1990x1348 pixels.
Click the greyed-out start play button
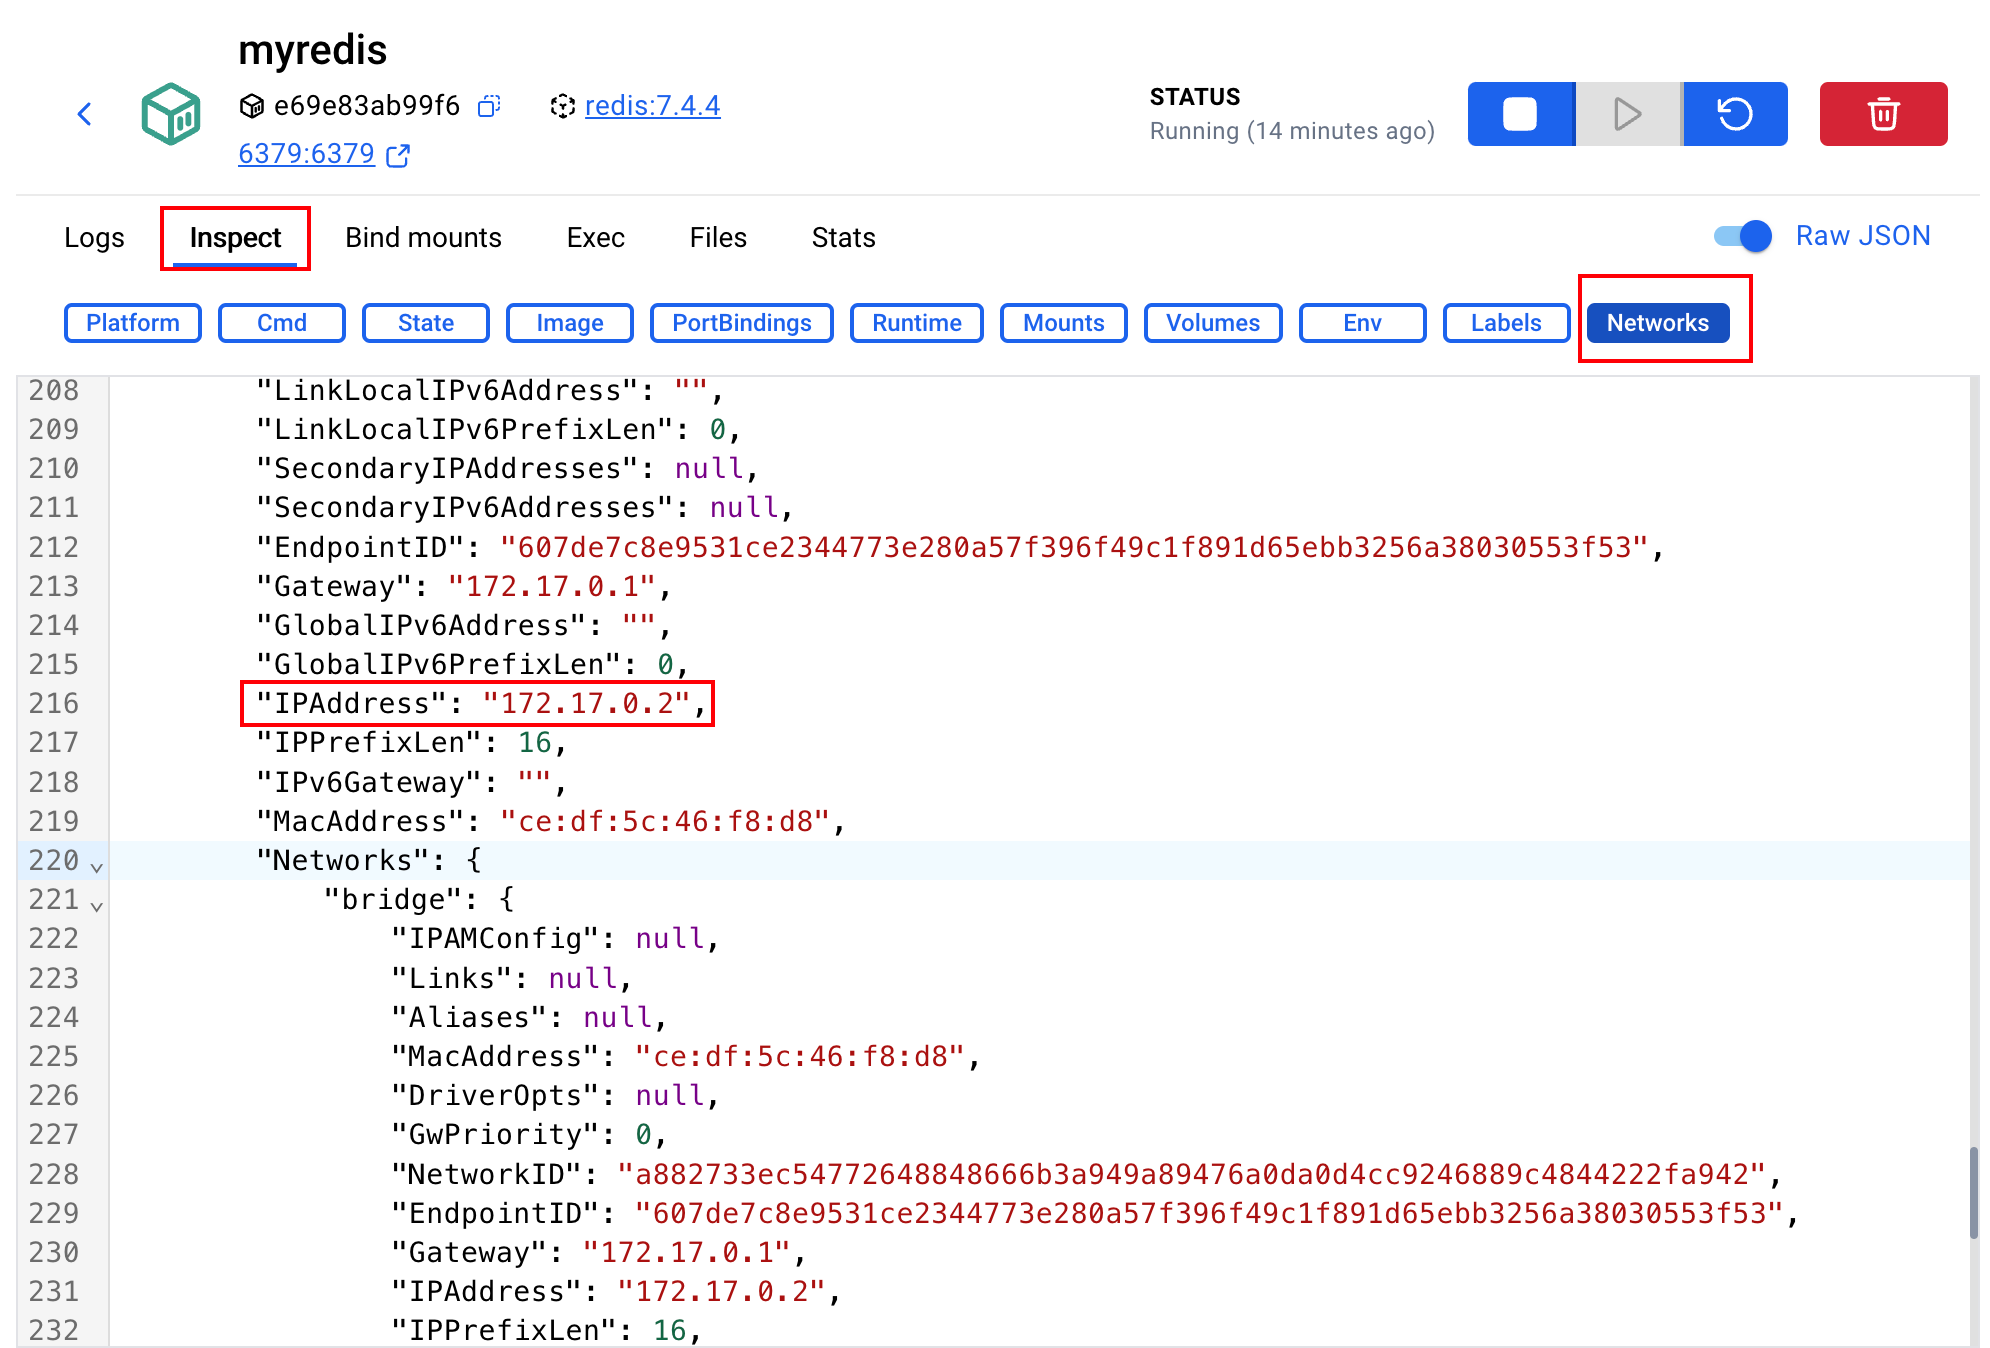coord(1628,114)
